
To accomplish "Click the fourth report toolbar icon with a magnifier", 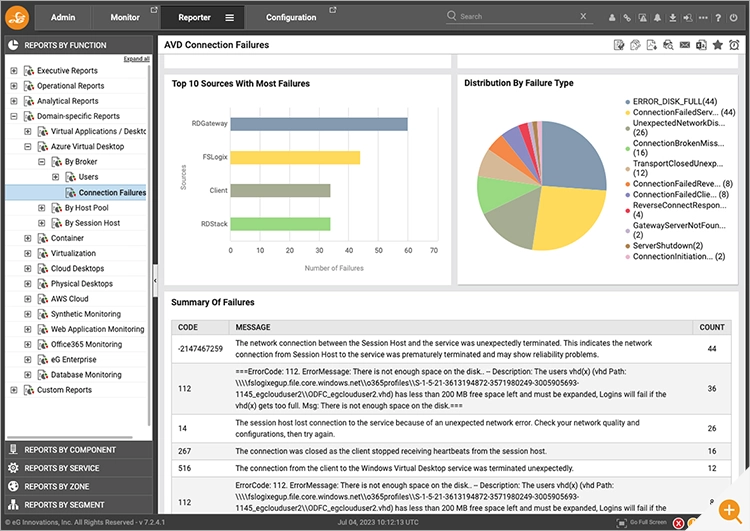I will (668, 45).
